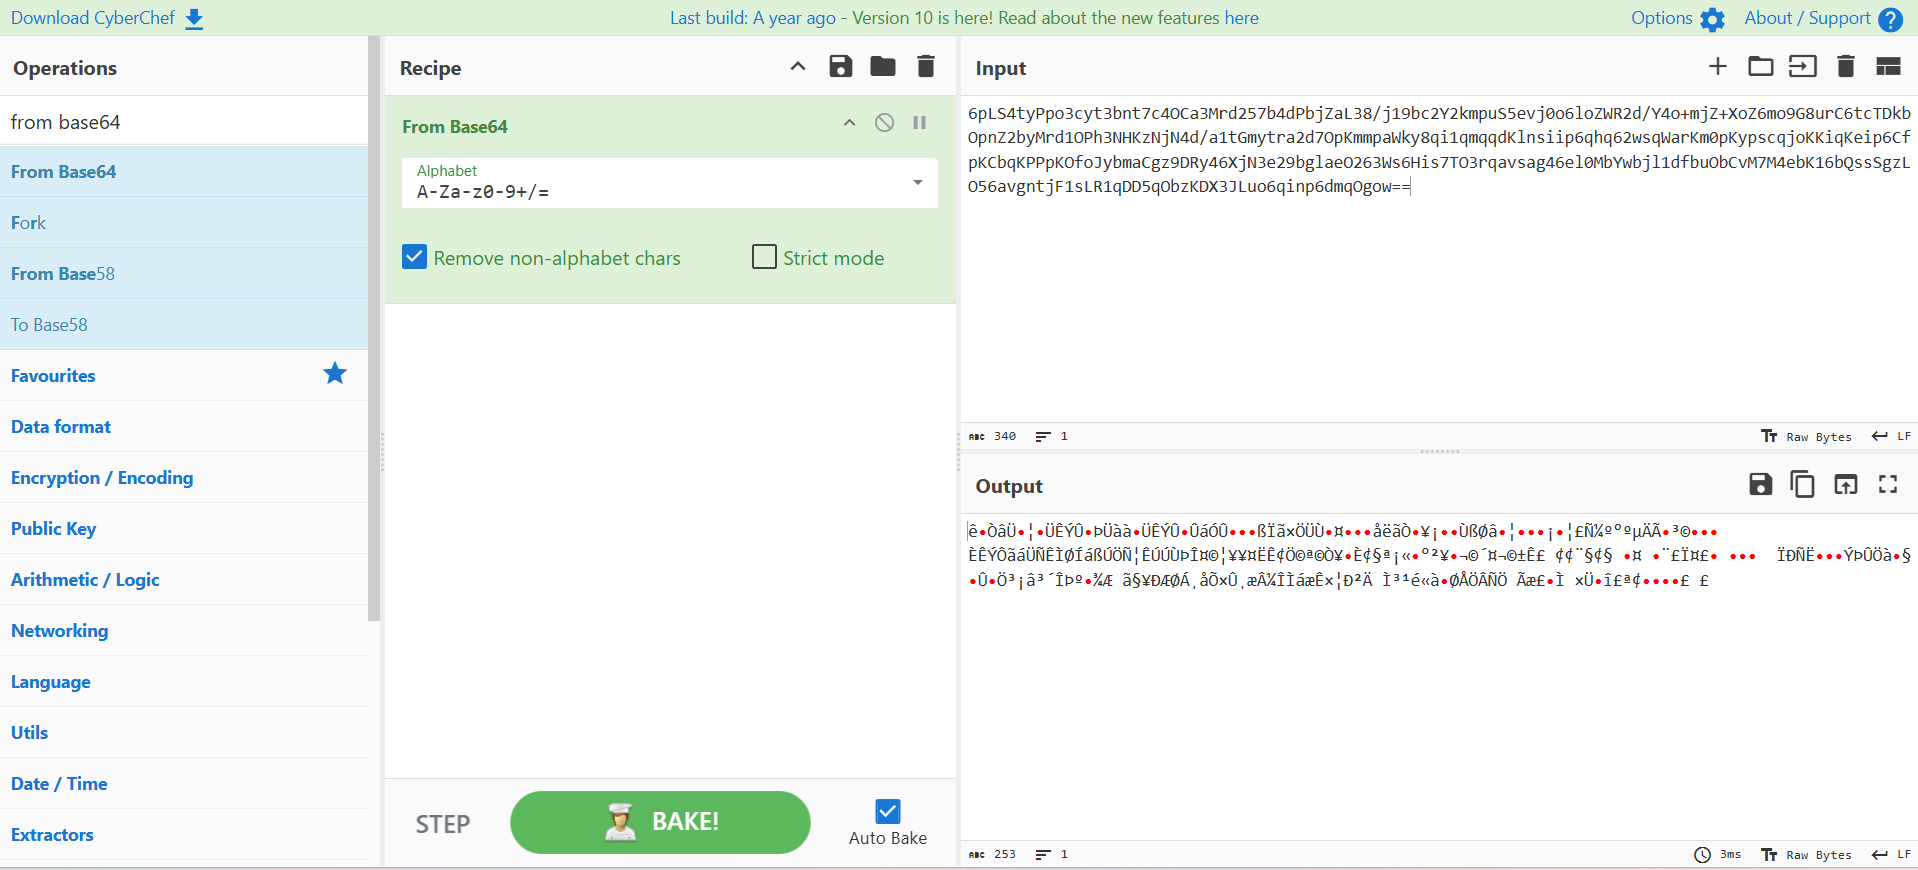Save the current recipe
Image resolution: width=1918 pixels, height=870 pixels.
[x=840, y=67]
